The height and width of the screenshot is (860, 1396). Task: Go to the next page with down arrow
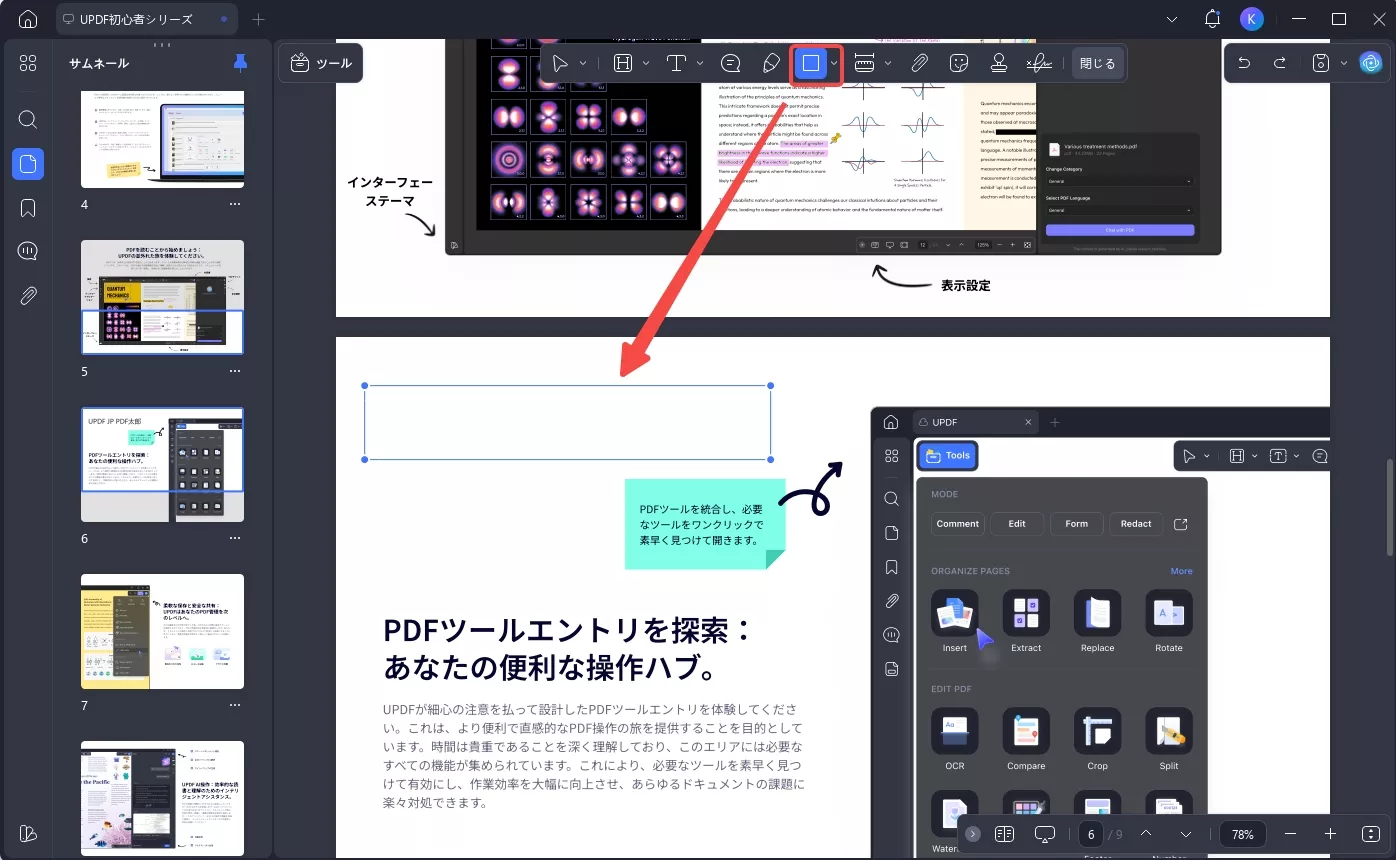[x=1186, y=834]
